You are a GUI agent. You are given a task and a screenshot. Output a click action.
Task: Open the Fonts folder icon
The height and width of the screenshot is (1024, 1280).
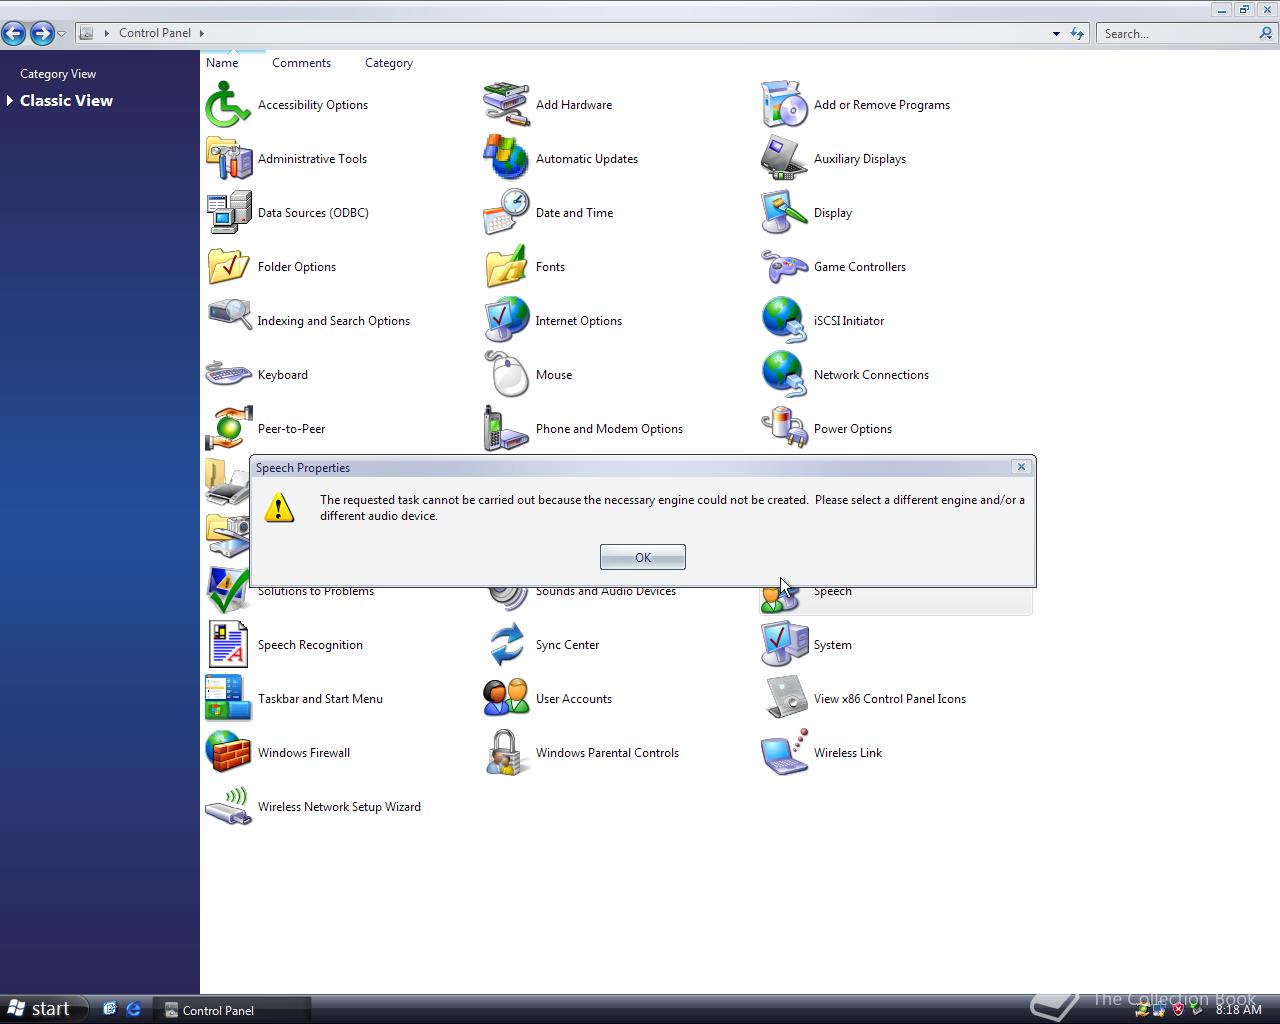[x=507, y=267]
